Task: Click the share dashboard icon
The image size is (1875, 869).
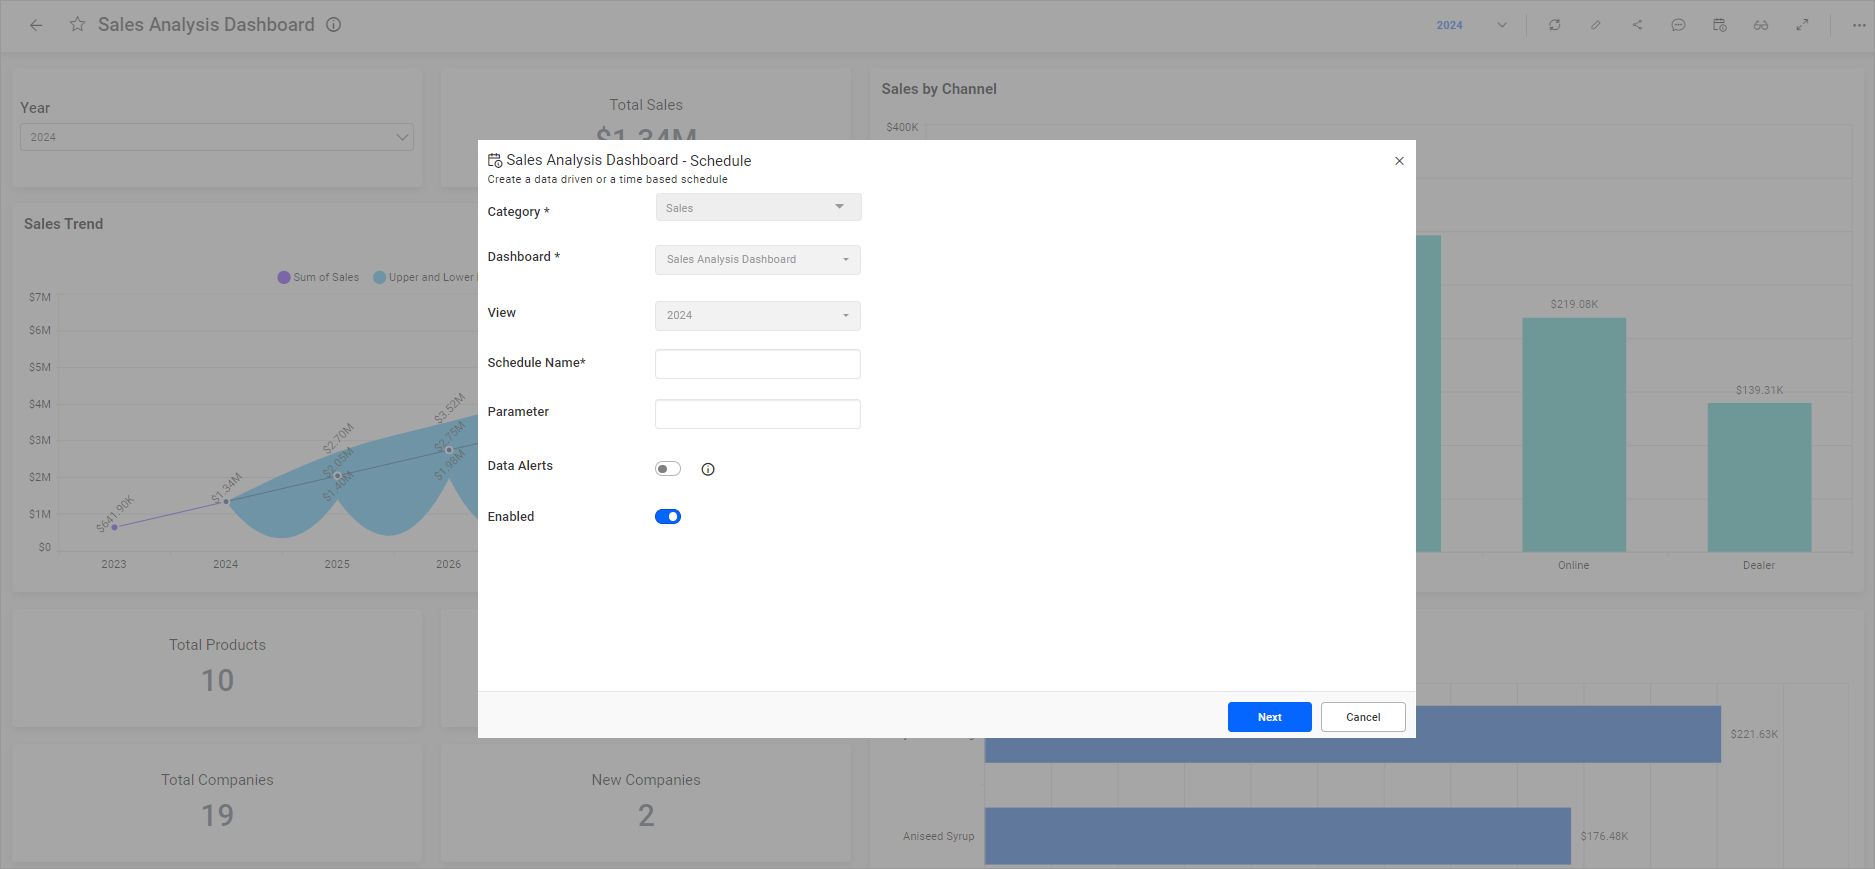Action: [x=1637, y=25]
